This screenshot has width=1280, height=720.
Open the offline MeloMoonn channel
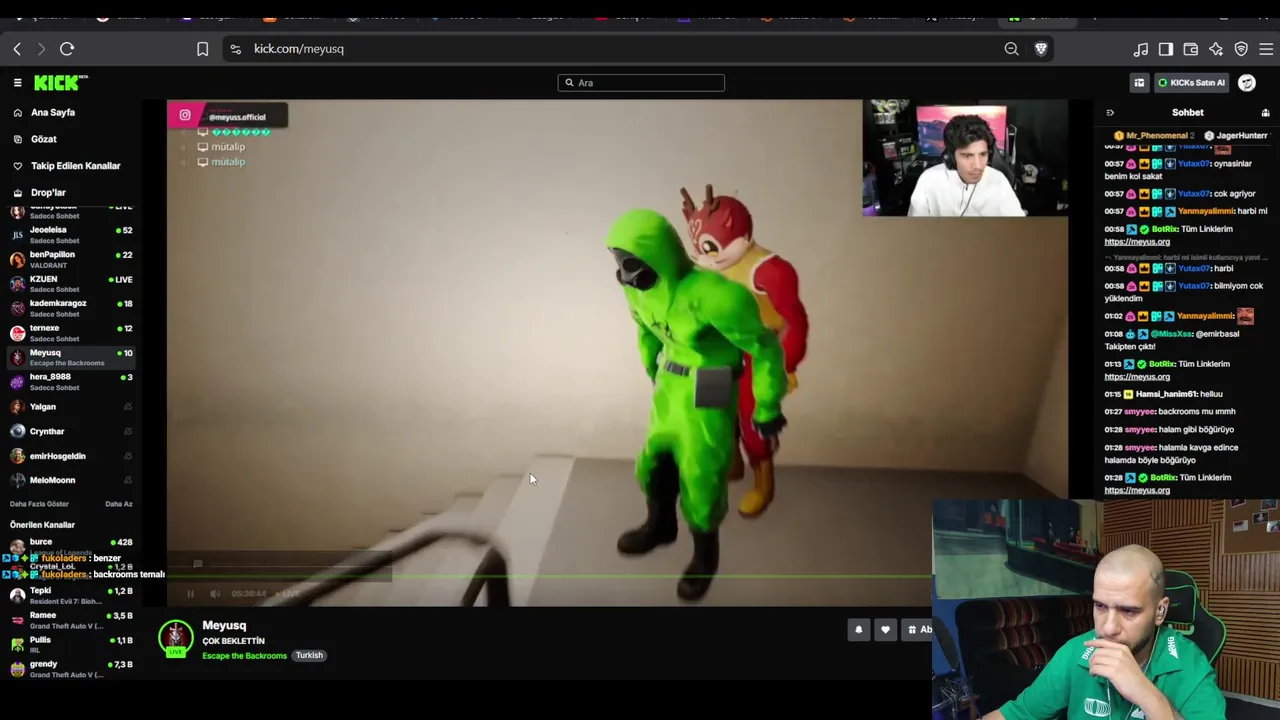click(x=70, y=480)
